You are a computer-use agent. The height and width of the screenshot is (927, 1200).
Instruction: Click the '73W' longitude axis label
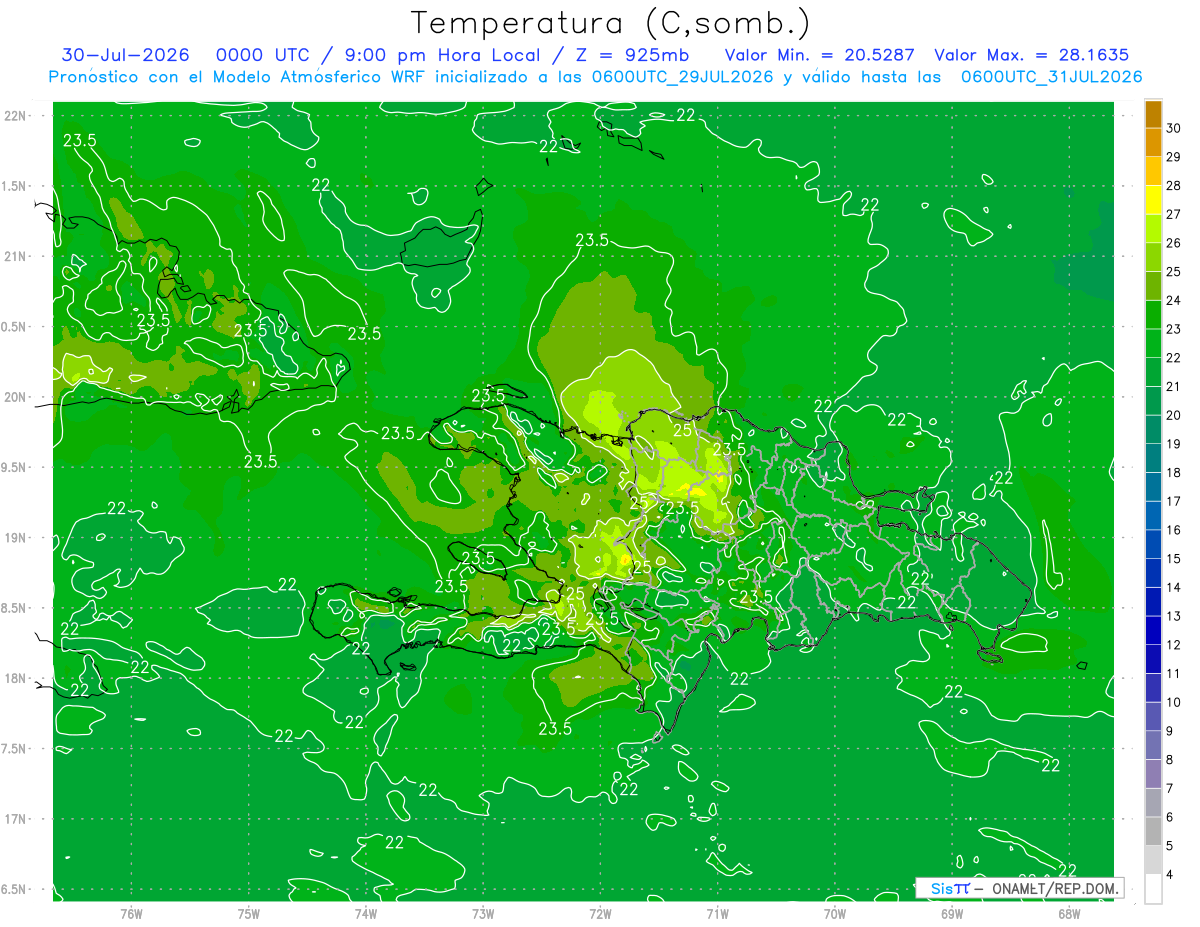[x=483, y=913]
